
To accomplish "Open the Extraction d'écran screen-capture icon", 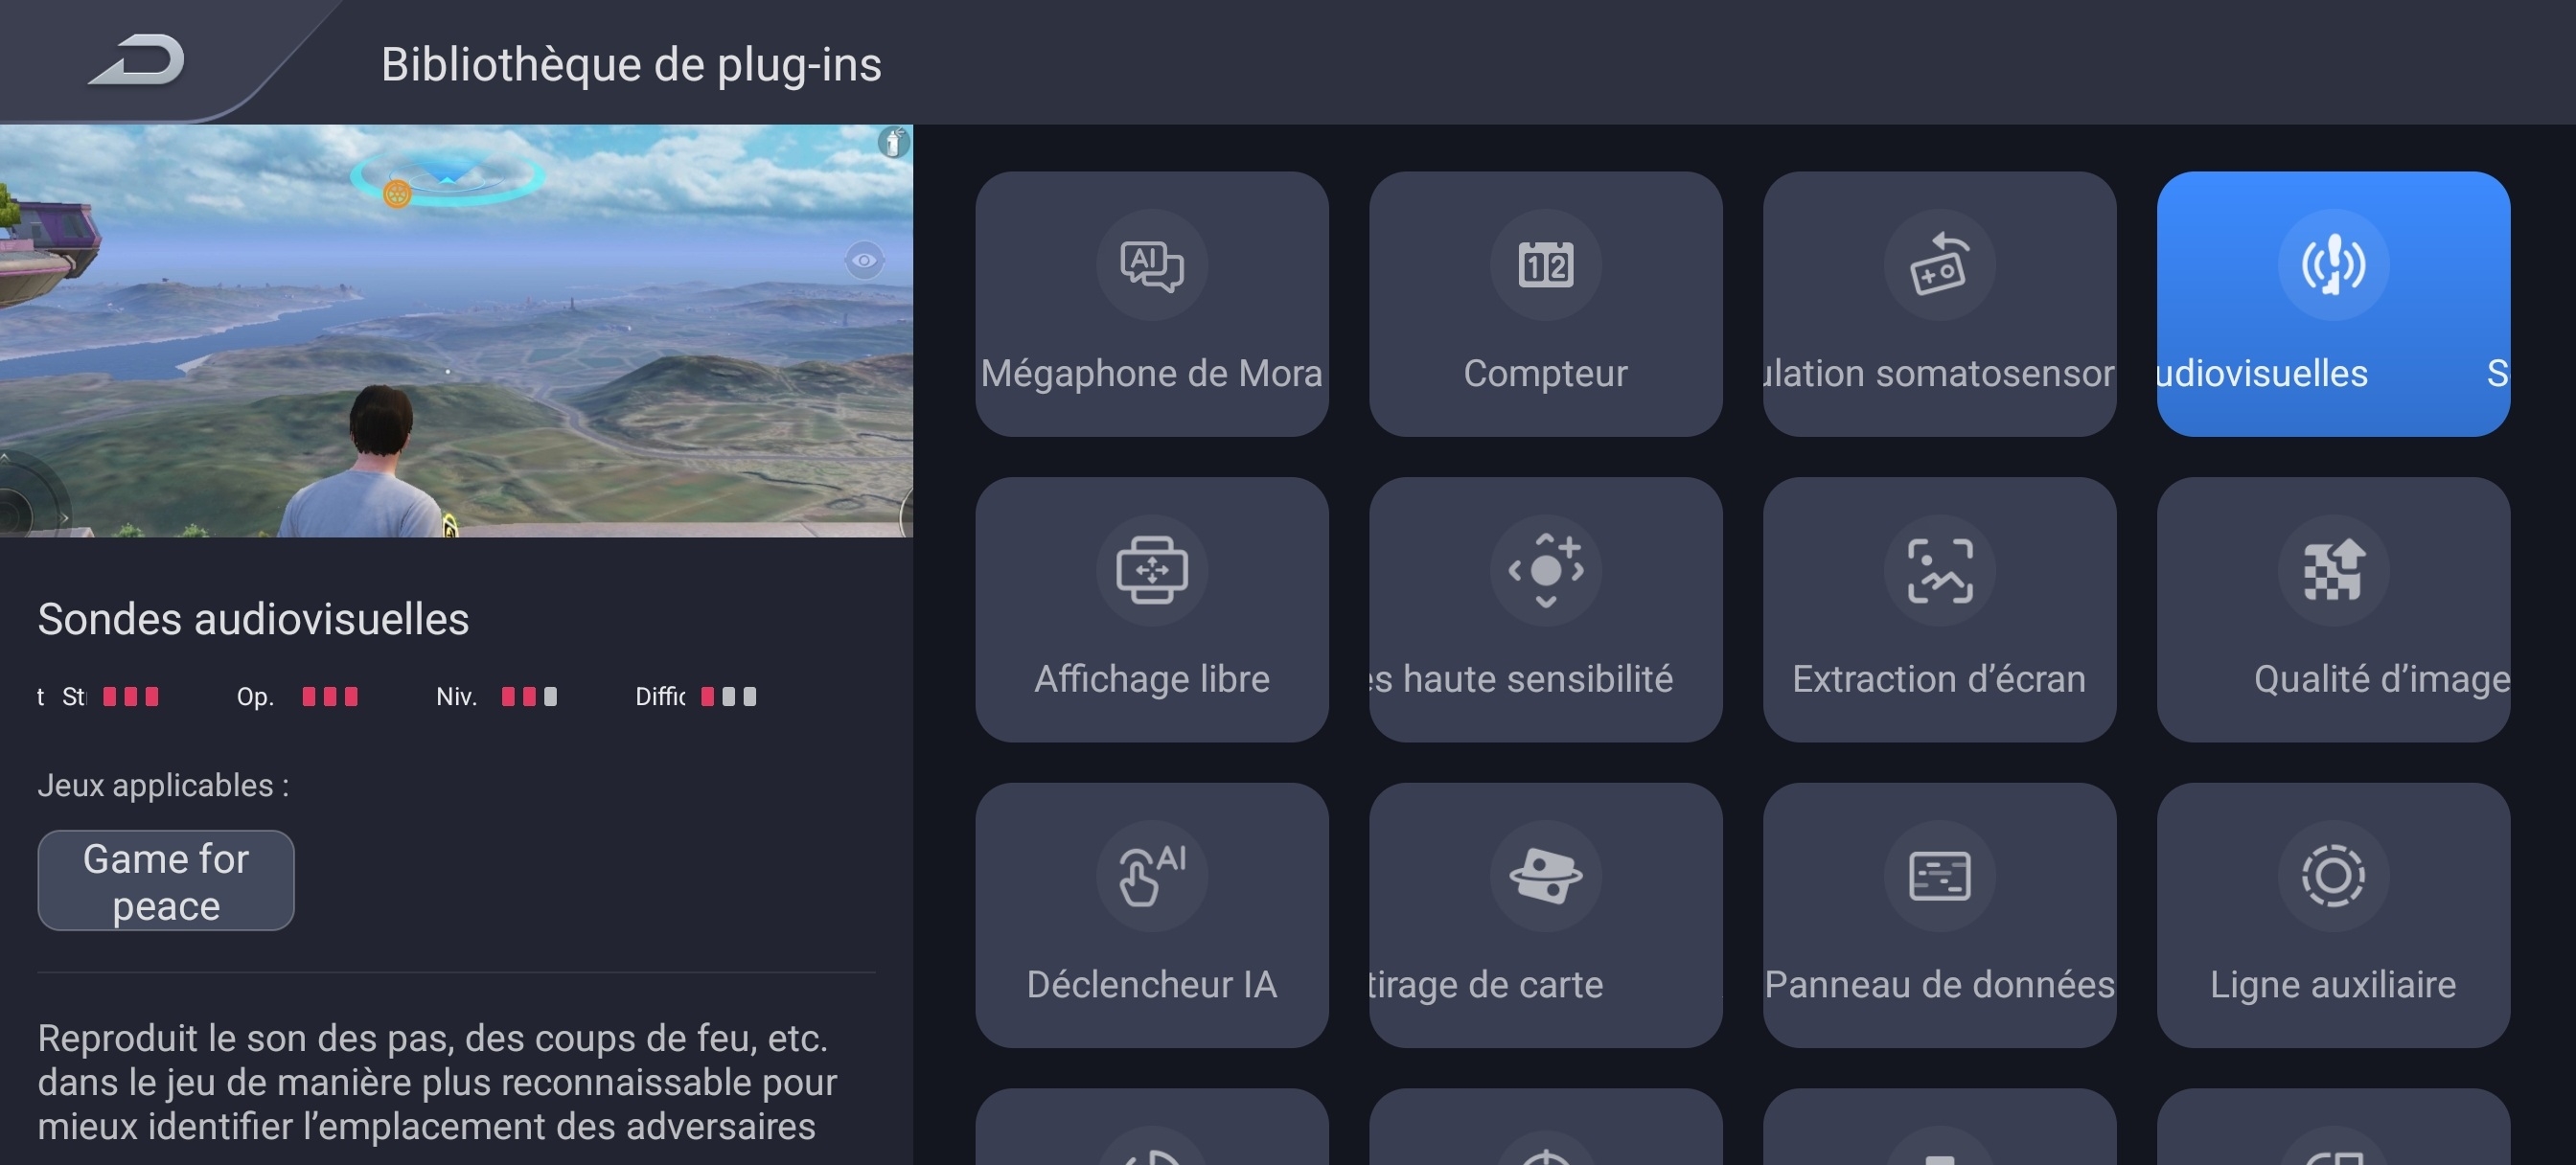I will (1938, 570).
